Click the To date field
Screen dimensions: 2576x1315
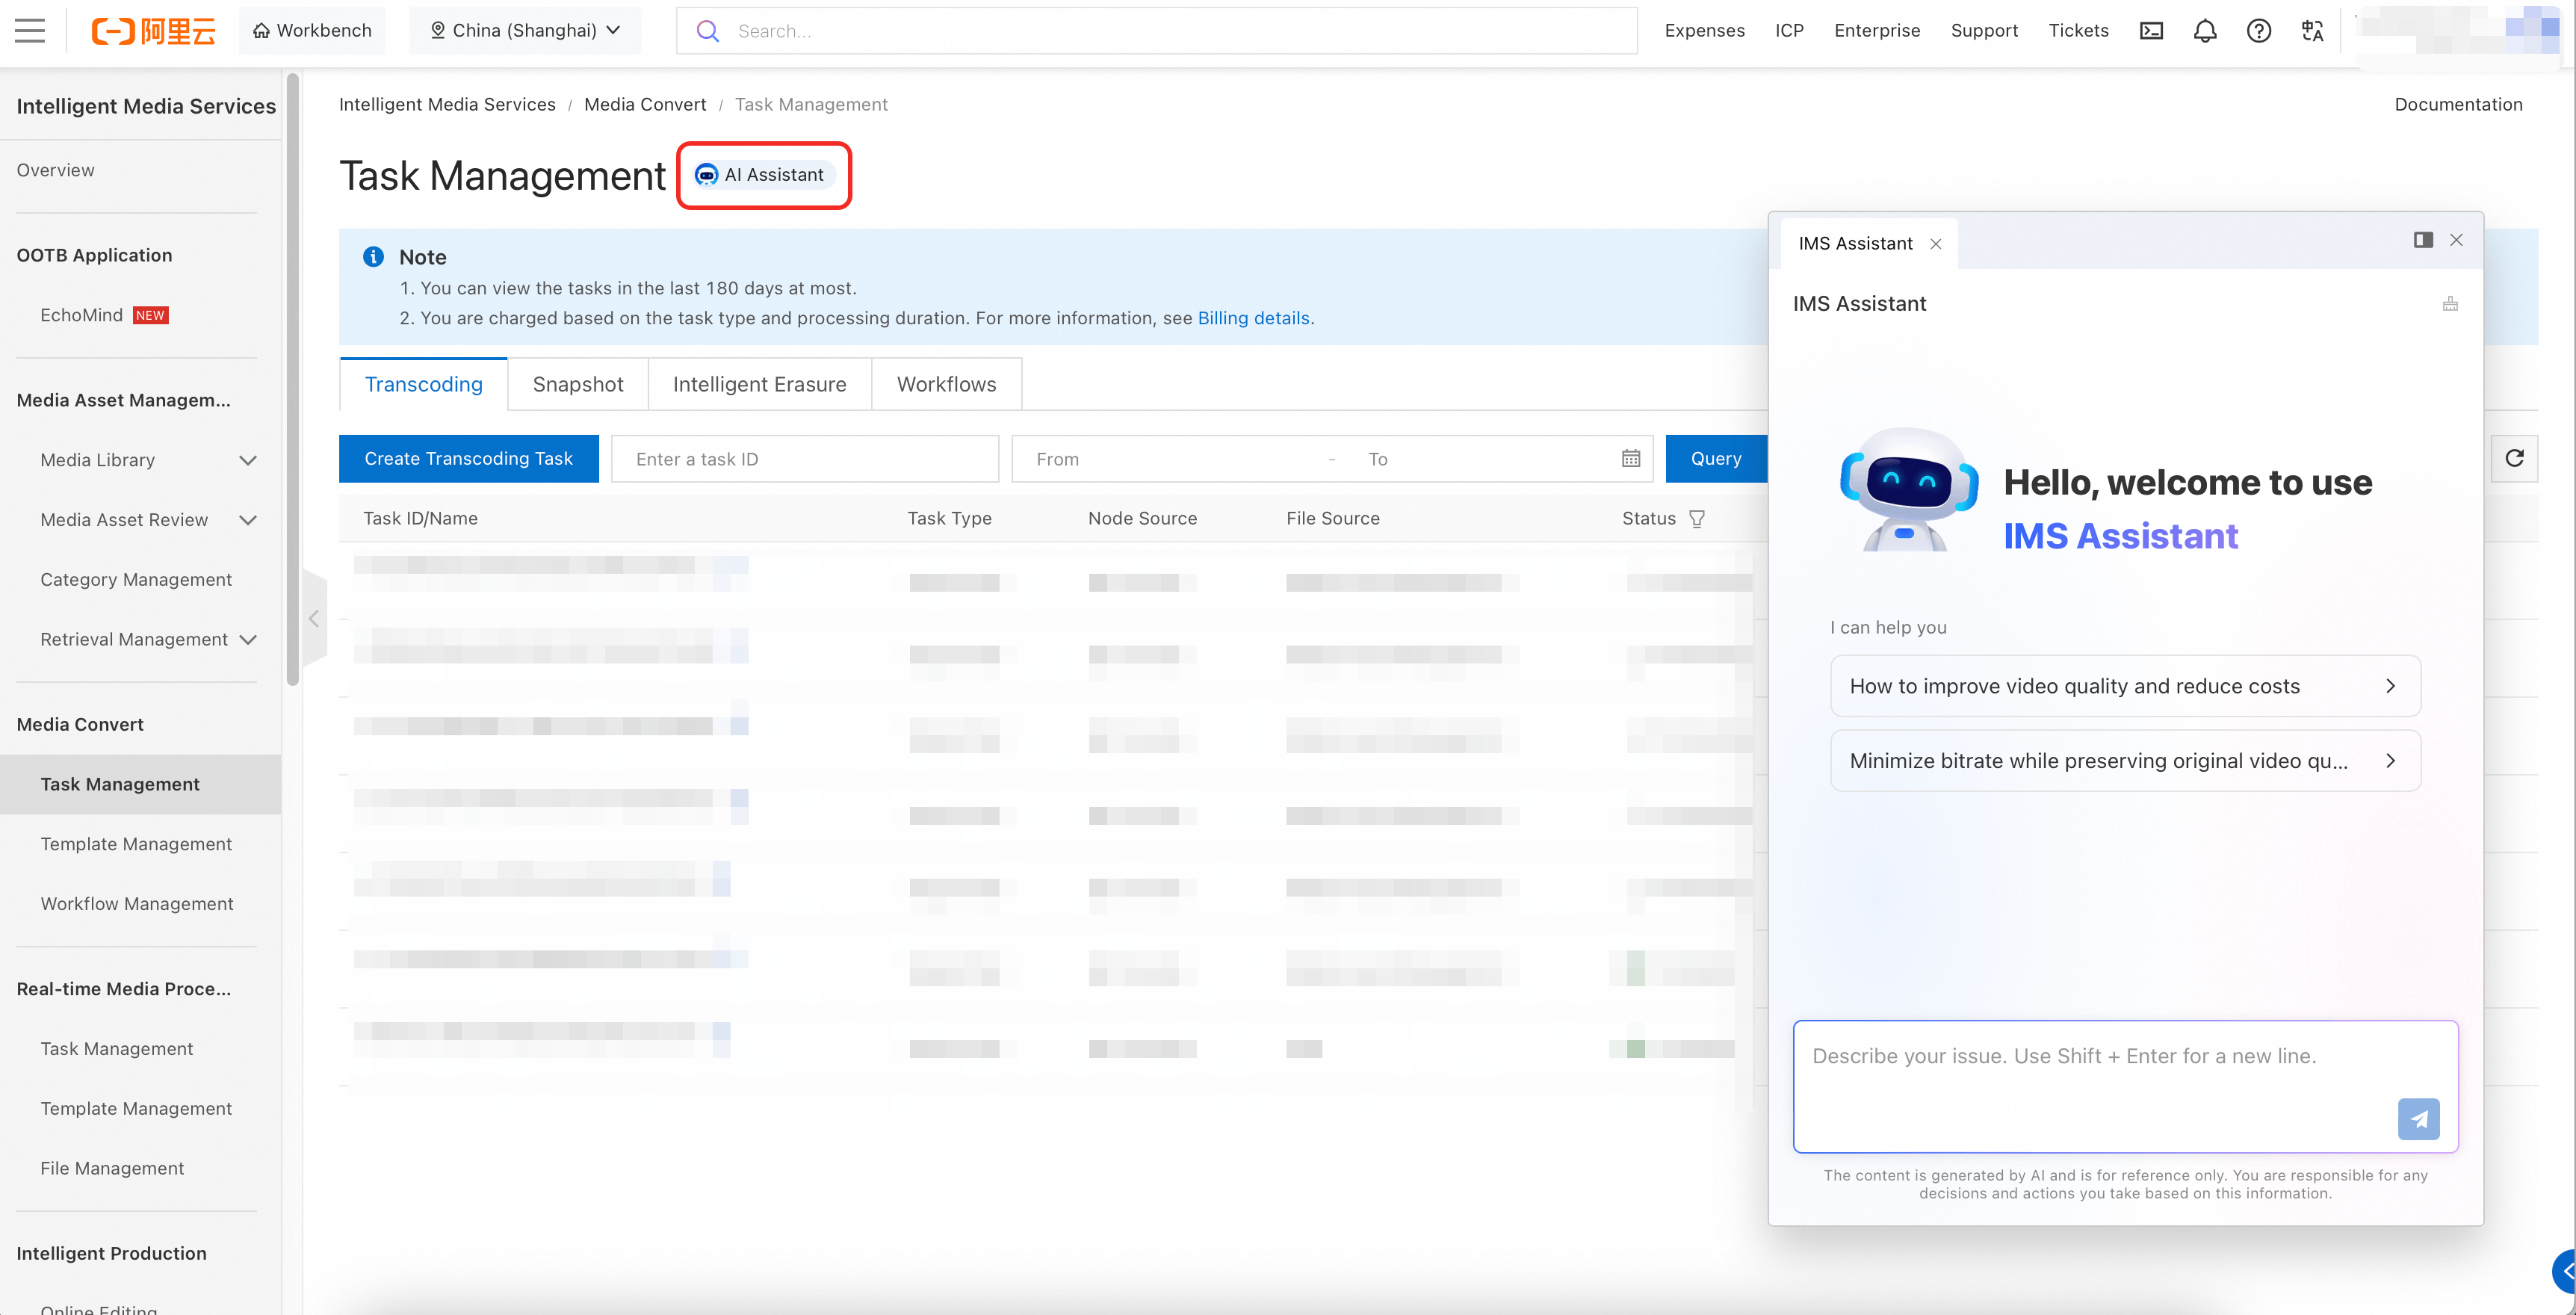1482,459
